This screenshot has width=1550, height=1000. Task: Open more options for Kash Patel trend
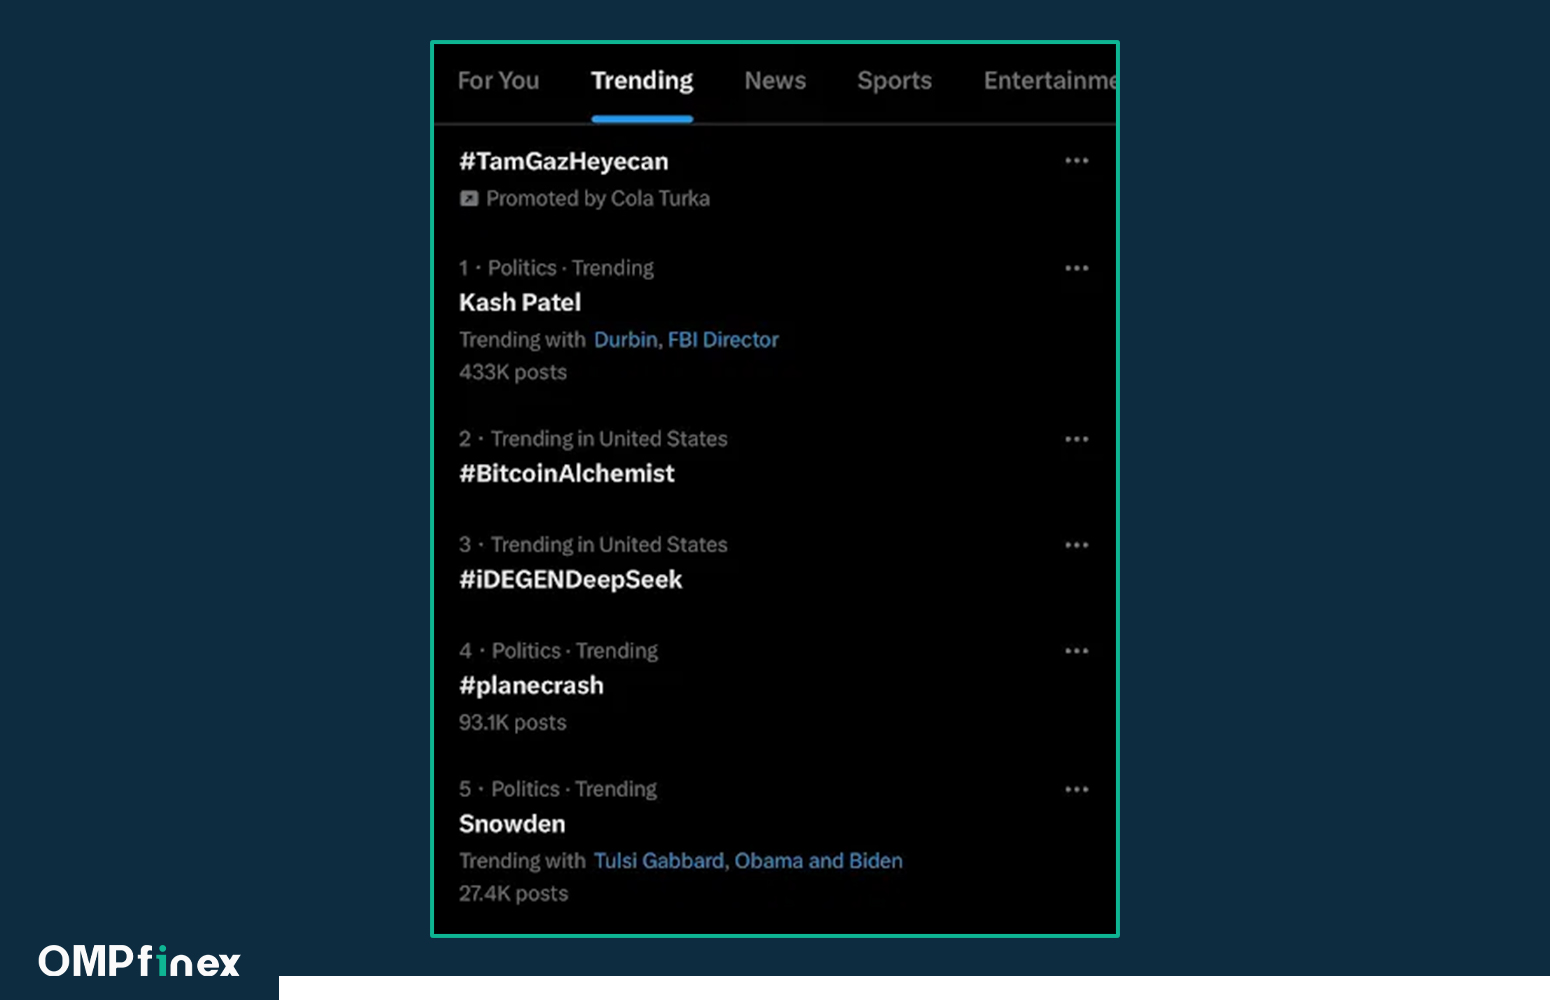tap(1076, 268)
